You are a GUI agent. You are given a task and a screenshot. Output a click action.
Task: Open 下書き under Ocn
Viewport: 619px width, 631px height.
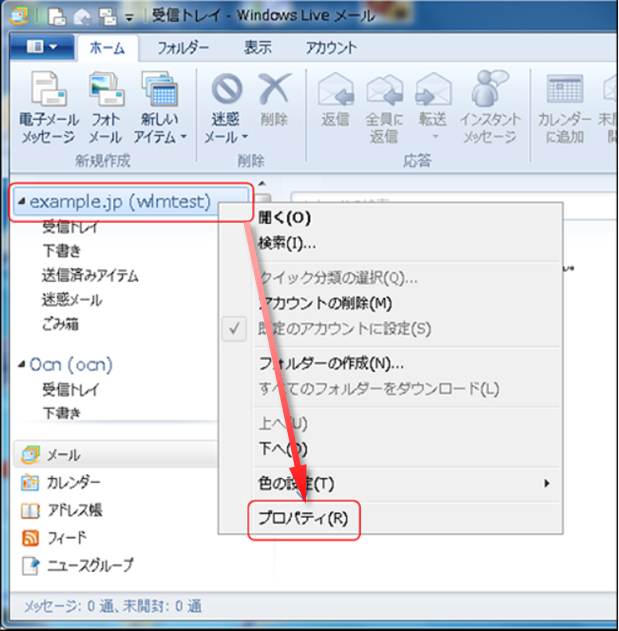(62, 413)
